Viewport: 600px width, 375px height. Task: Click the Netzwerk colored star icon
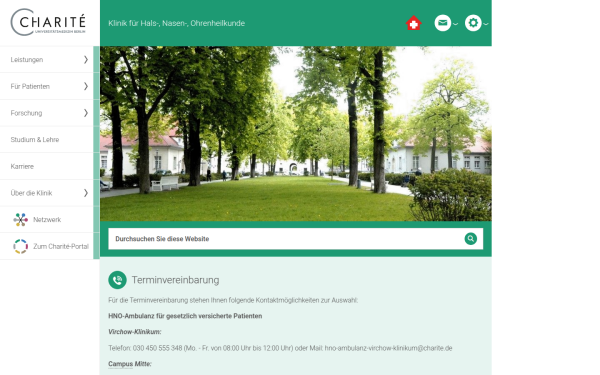[21, 220]
